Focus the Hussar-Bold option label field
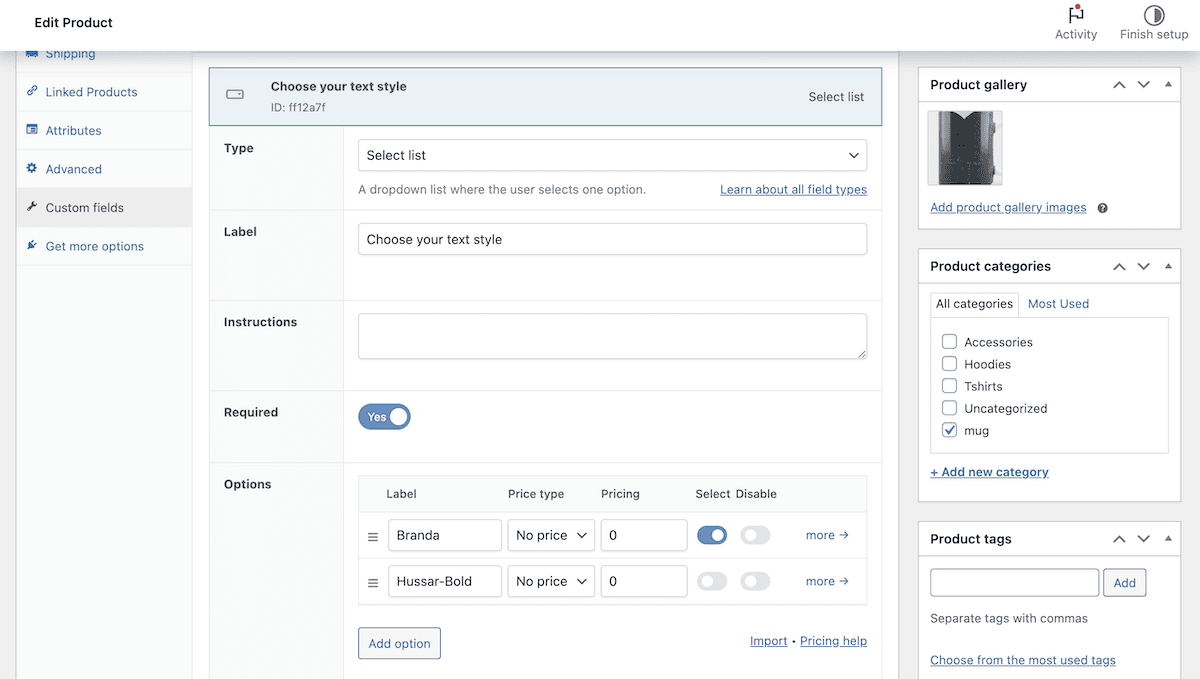 (x=445, y=581)
